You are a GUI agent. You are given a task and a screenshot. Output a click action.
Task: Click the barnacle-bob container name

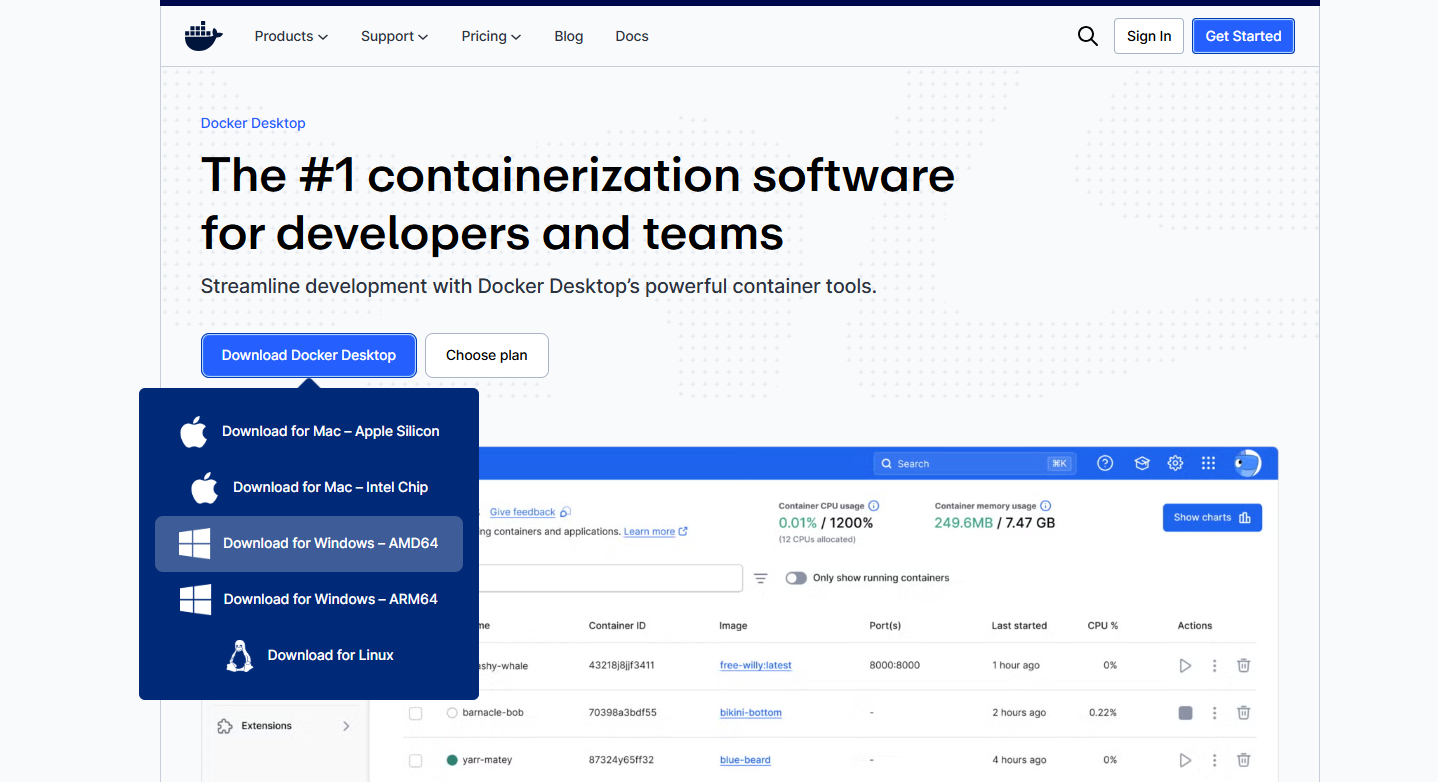click(x=493, y=713)
